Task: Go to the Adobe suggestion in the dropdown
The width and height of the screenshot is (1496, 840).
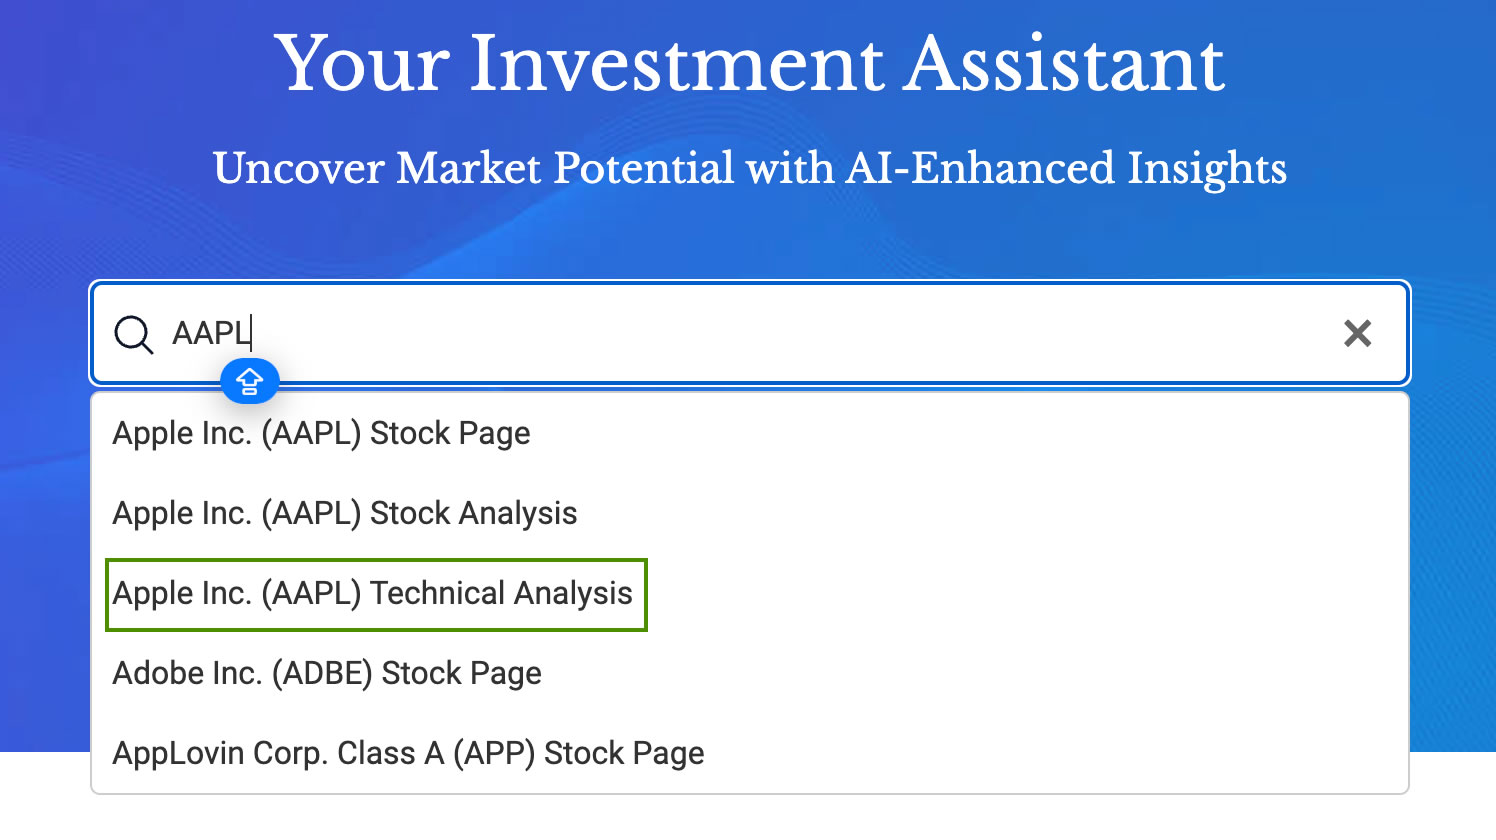Action: (326, 674)
